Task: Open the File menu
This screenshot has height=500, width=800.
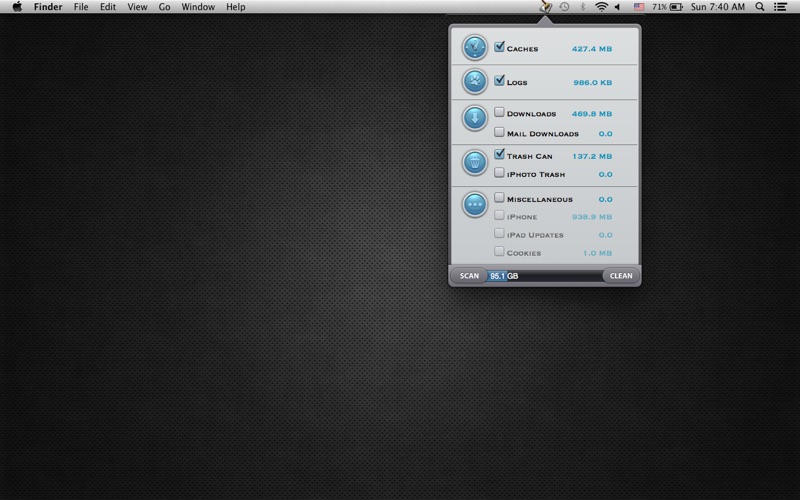Action: pyautogui.click(x=81, y=7)
